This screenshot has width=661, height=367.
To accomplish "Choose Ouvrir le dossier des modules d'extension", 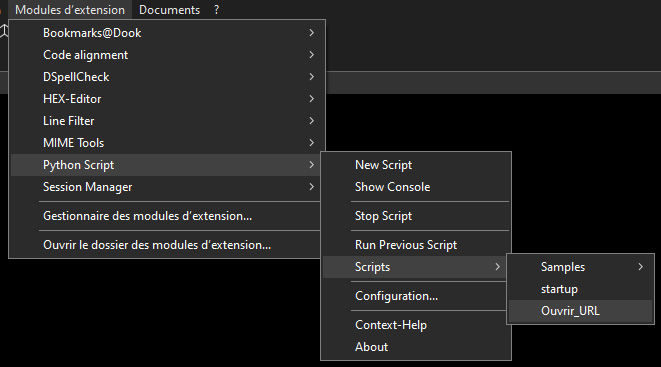I will [x=167, y=245].
